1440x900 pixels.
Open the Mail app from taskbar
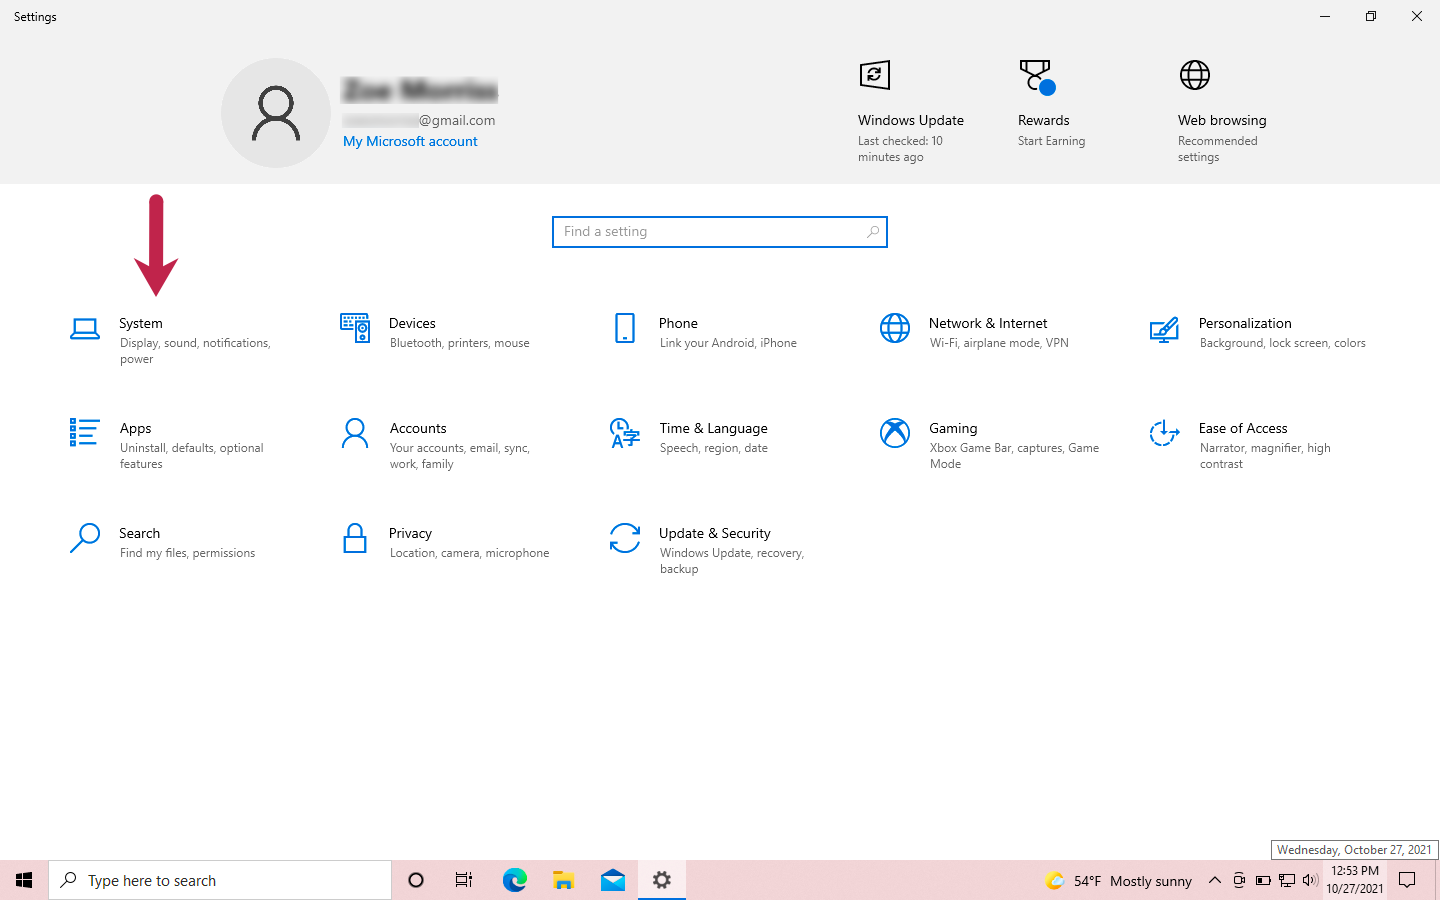click(613, 880)
